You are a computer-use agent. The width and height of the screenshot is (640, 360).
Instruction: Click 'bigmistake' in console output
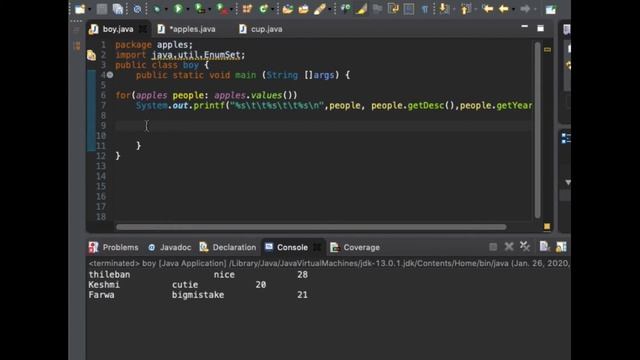pyautogui.click(x=198, y=295)
